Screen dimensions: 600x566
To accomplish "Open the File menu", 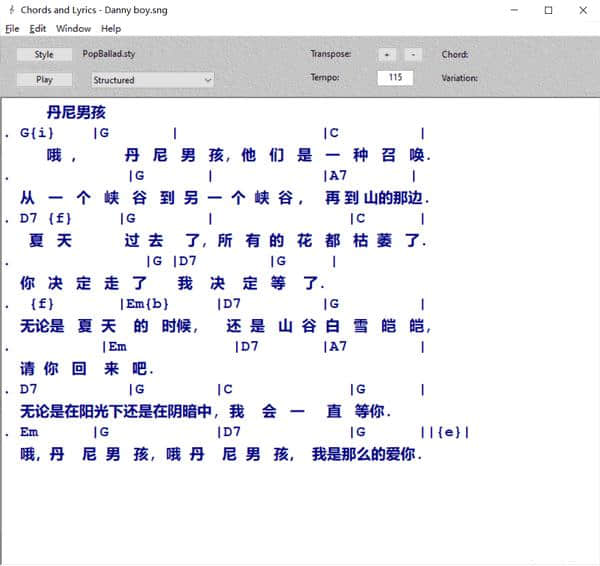I will [x=12, y=29].
